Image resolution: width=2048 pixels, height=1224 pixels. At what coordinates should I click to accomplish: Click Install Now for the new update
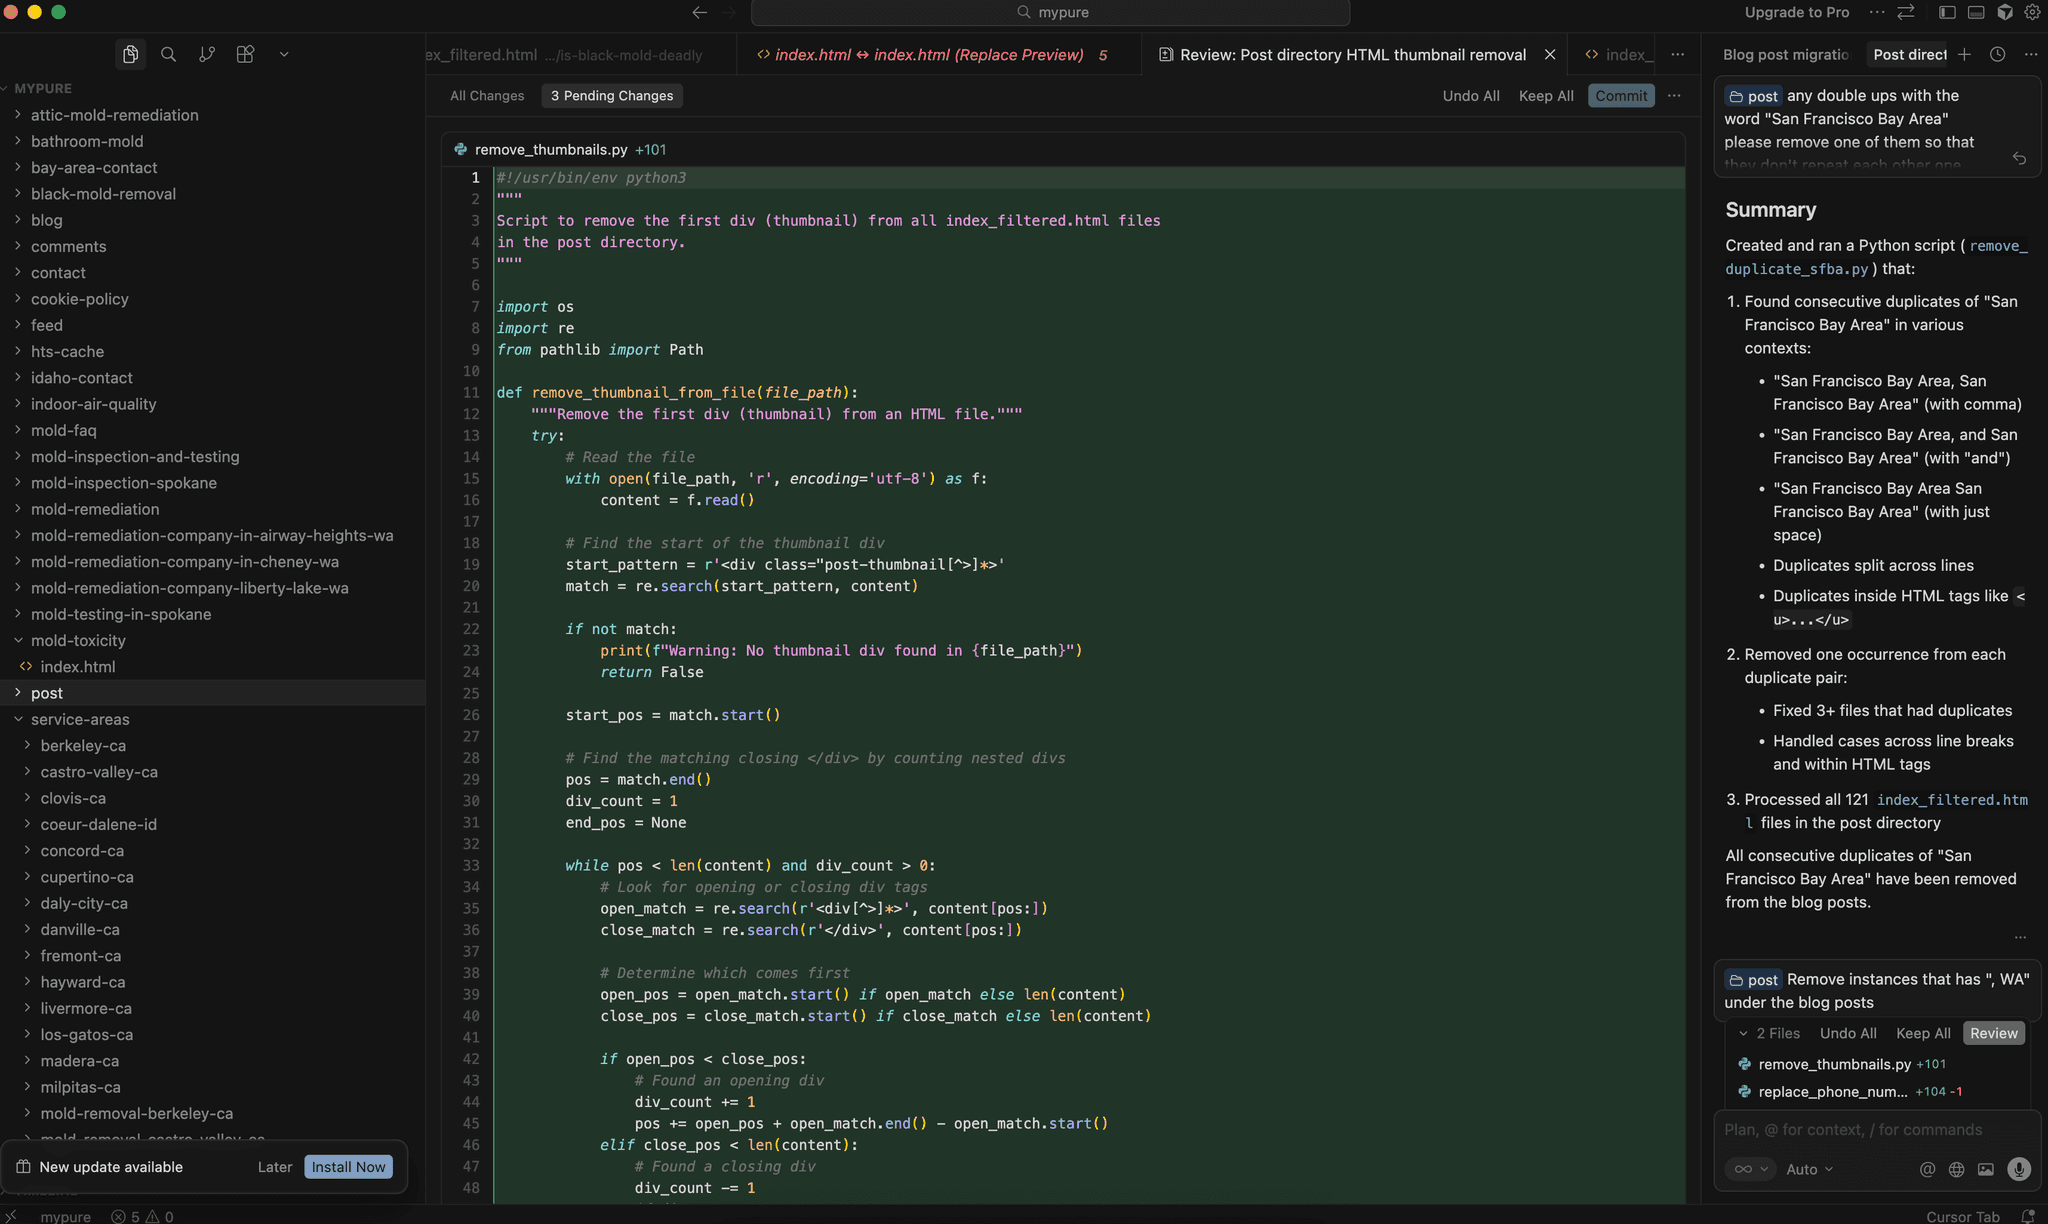[x=348, y=1166]
